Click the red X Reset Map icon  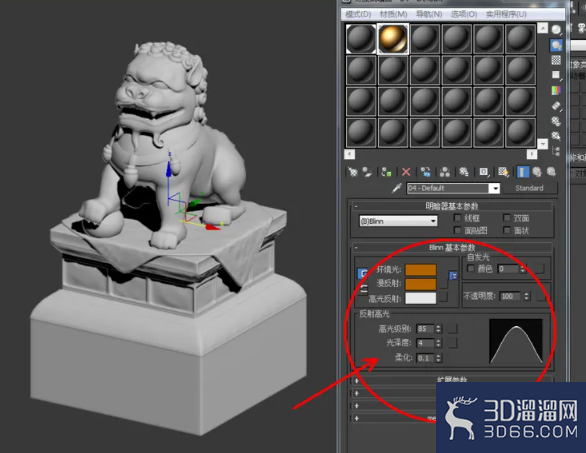(406, 172)
